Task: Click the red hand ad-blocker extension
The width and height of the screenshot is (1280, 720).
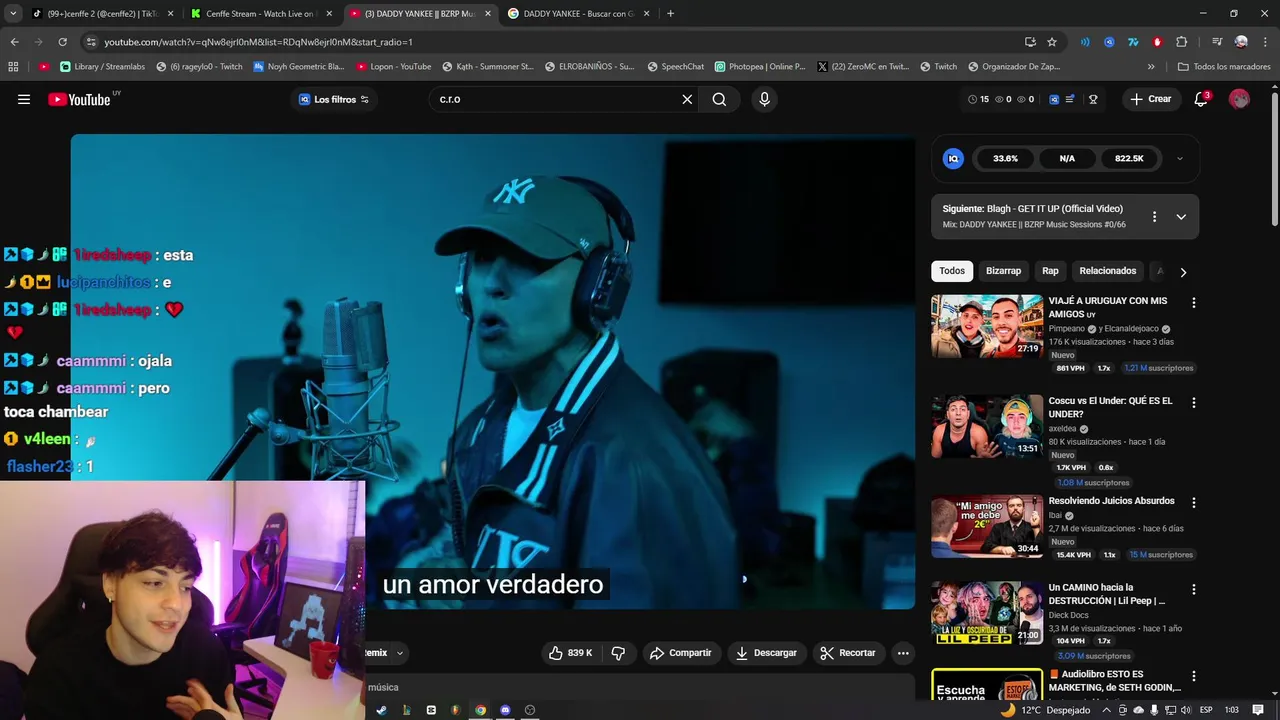Action: [1157, 42]
